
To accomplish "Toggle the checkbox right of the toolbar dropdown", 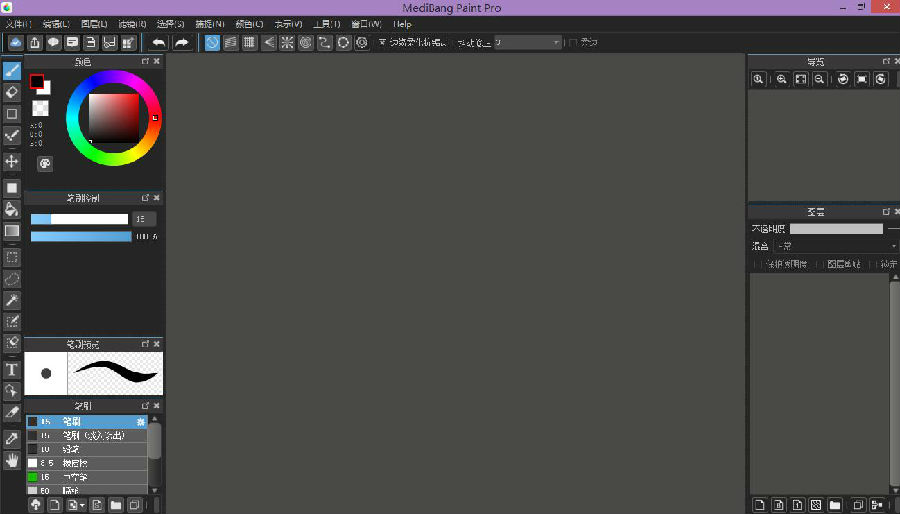I will tap(572, 43).
